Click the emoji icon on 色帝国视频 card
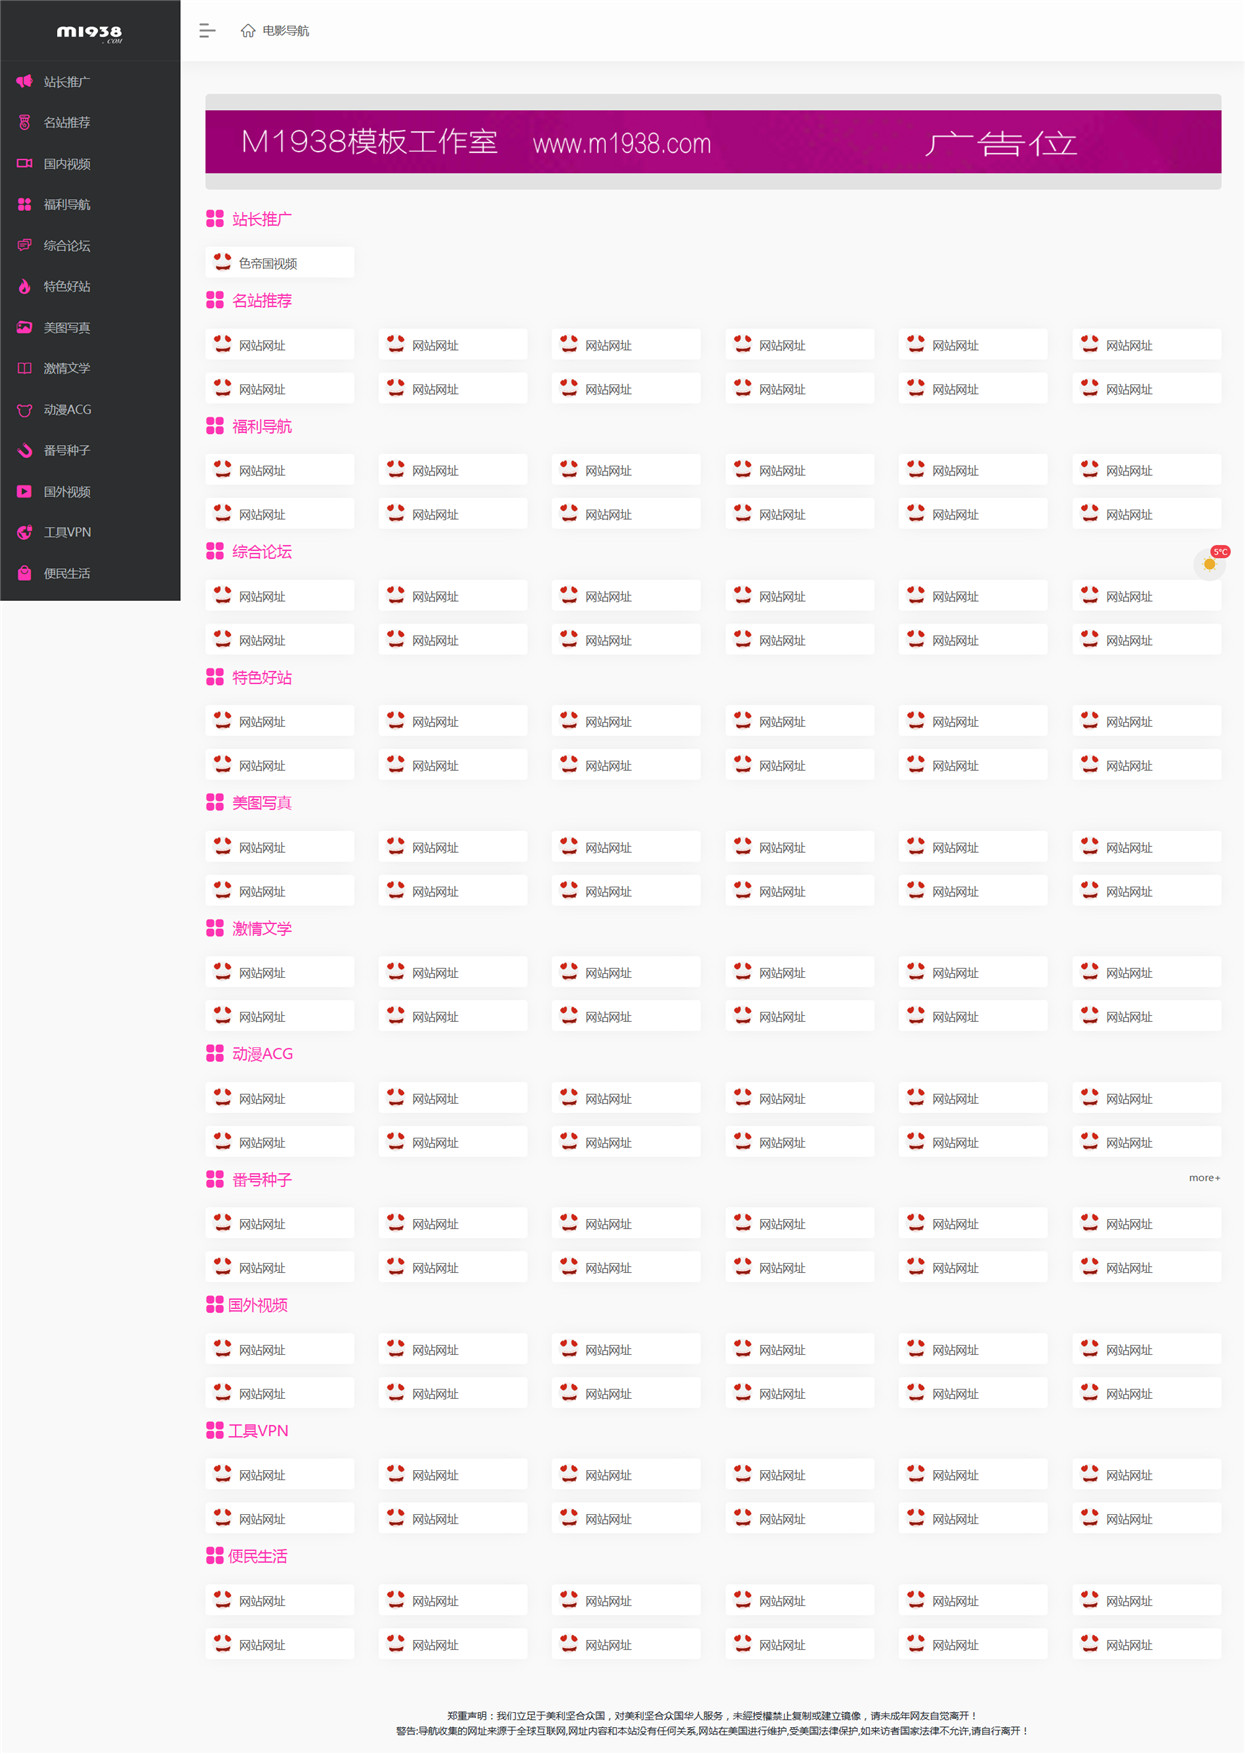Viewport: 1245px width, 1754px height. tap(223, 262)
